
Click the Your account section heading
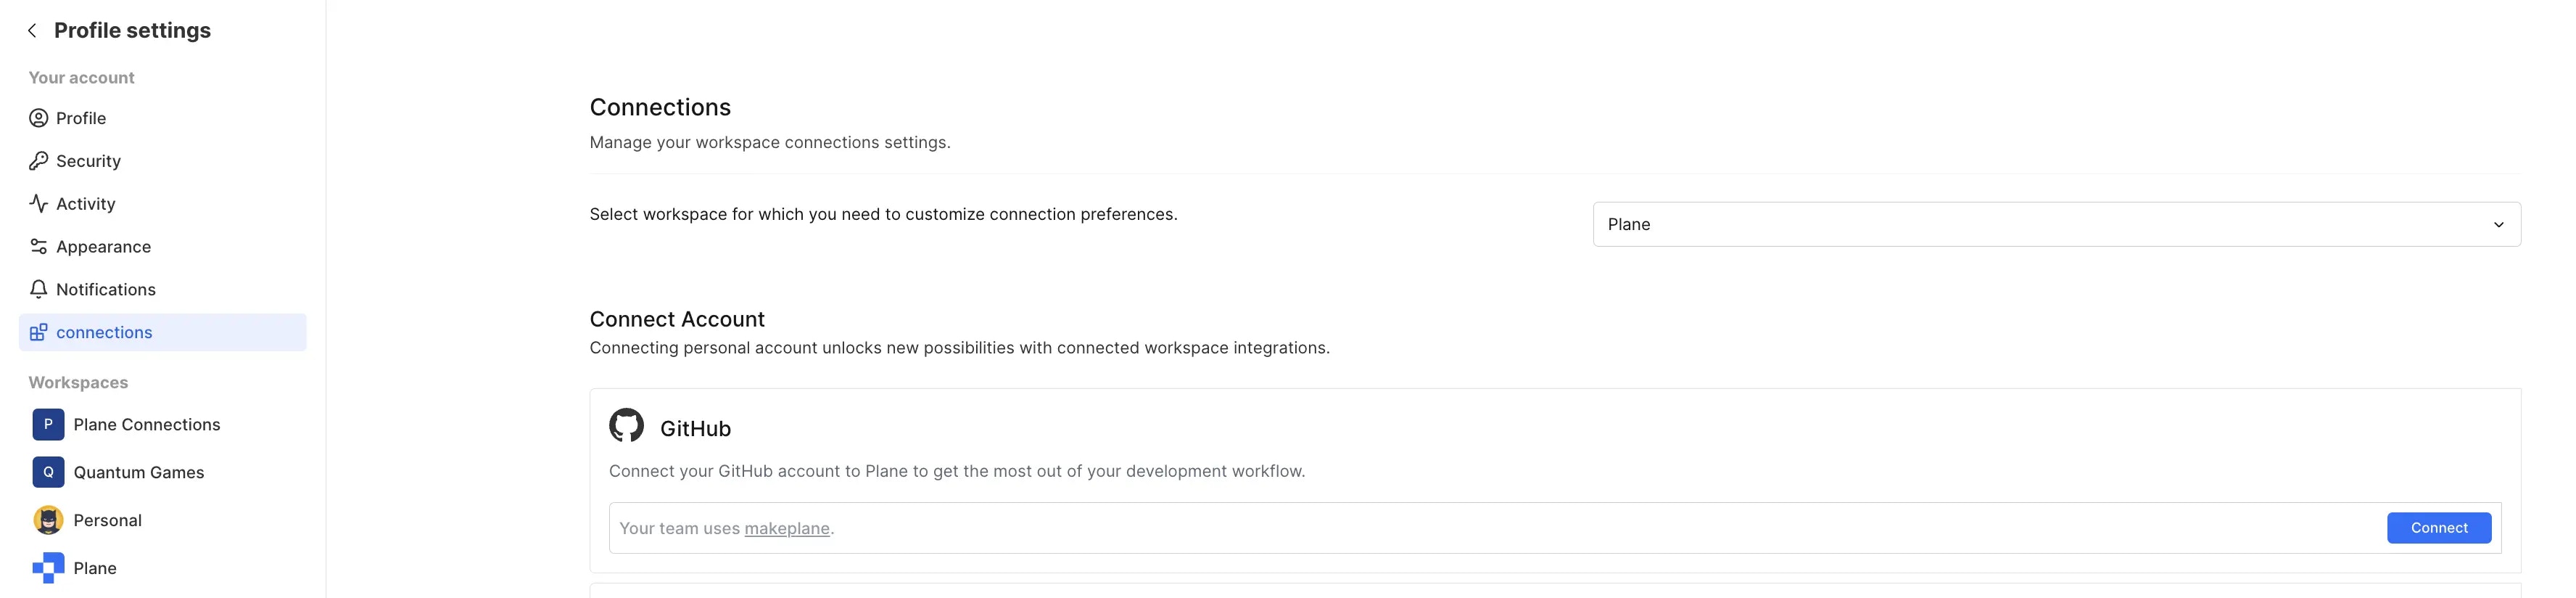81,77
